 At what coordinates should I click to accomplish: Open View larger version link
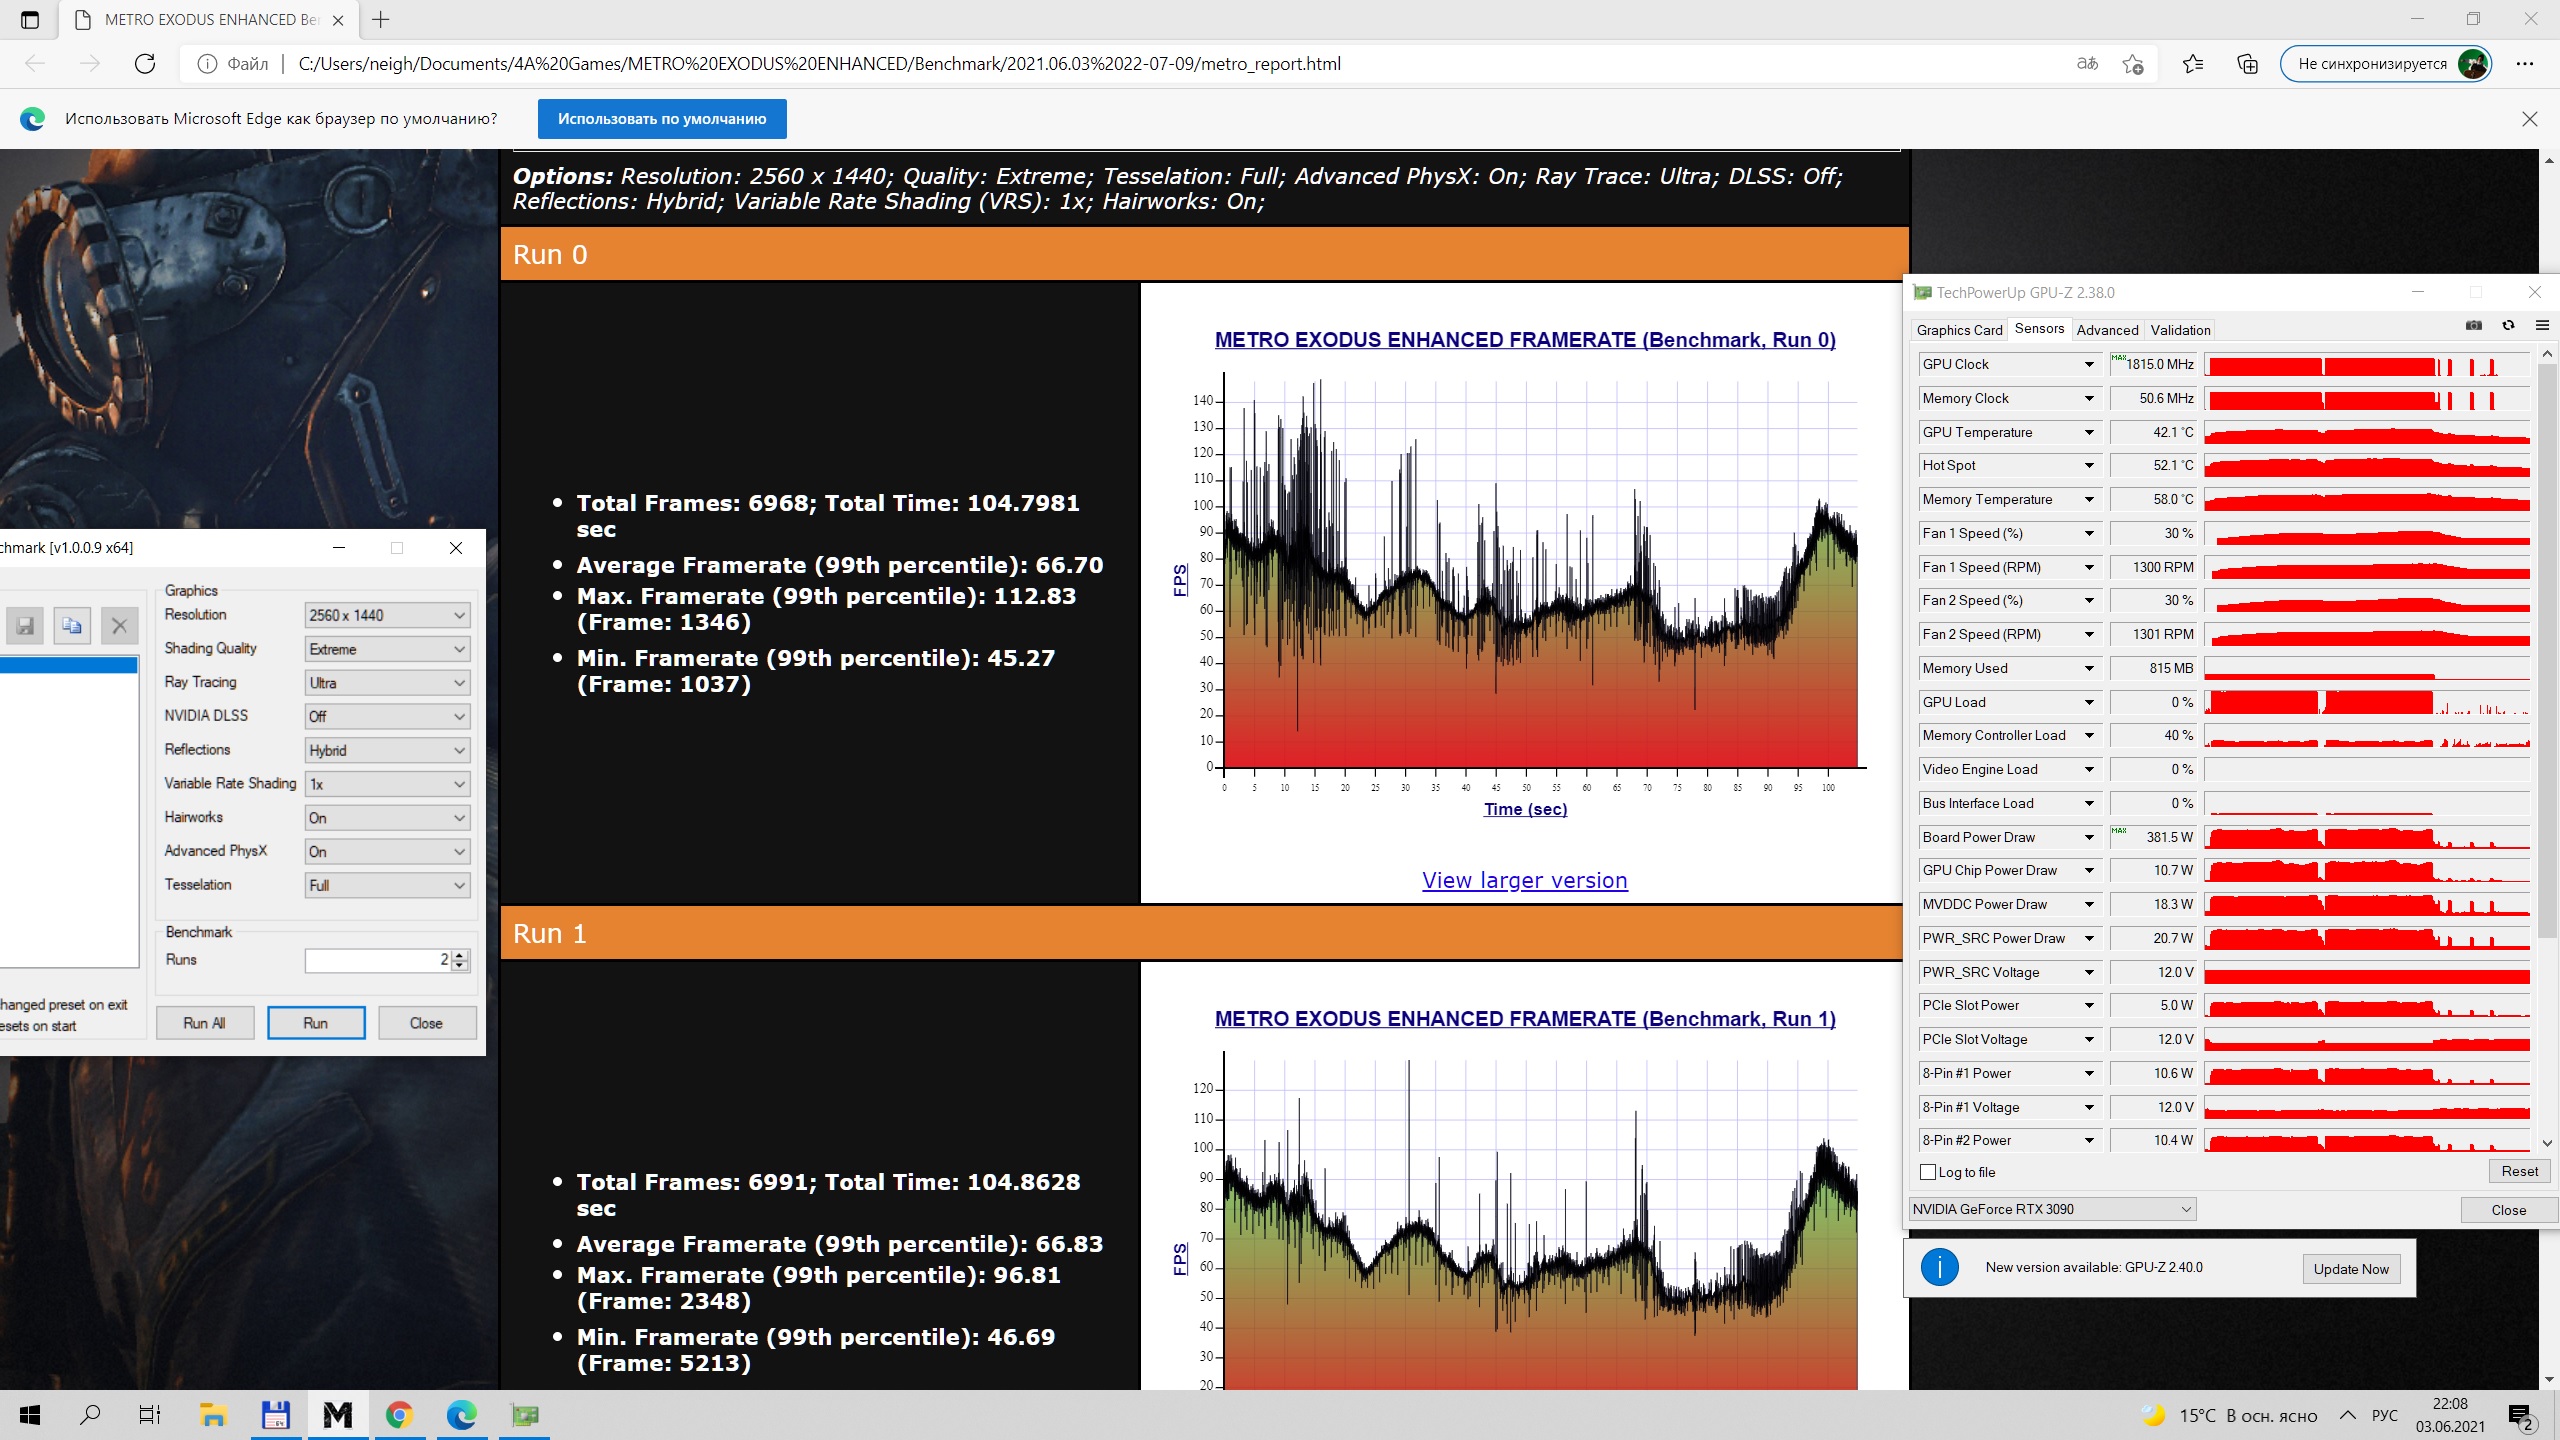point(1524,881)
